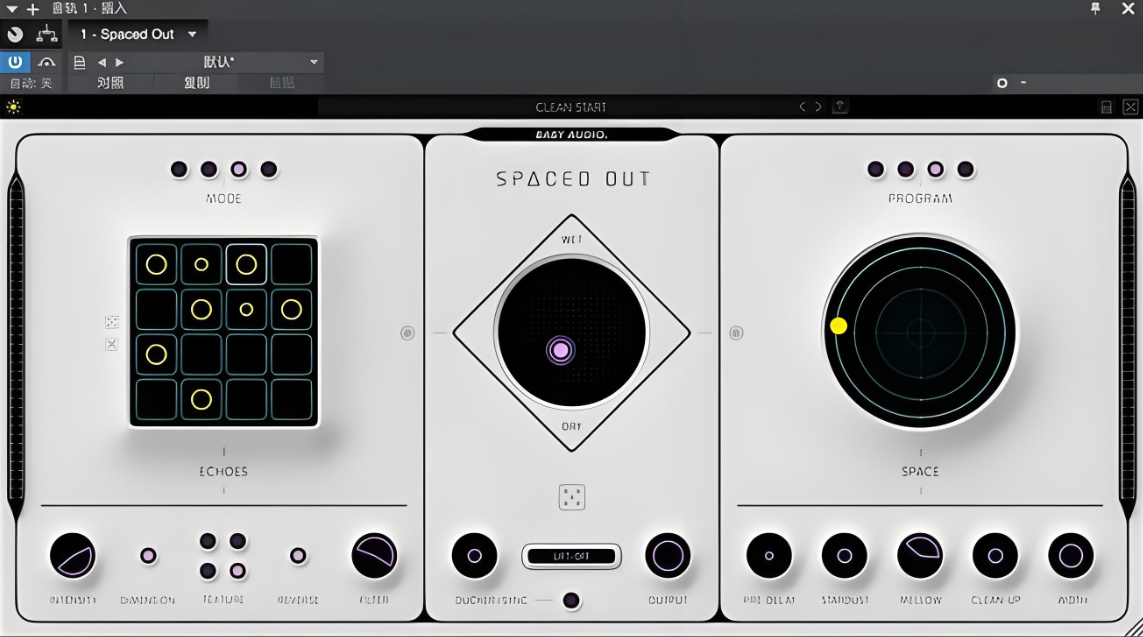Click the yellow dot on the Space radar dial
The height and width of the screenshot is (637, 1143).
(x=838, y=326)
